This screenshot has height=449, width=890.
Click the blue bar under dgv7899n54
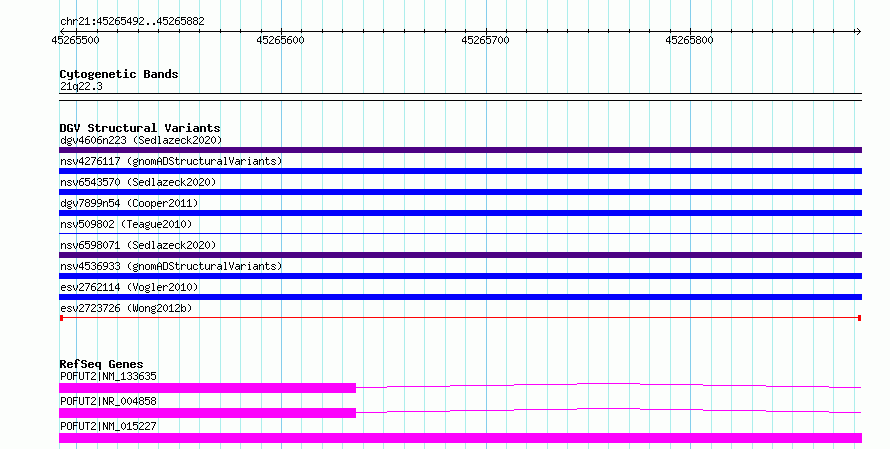(460, 213)
